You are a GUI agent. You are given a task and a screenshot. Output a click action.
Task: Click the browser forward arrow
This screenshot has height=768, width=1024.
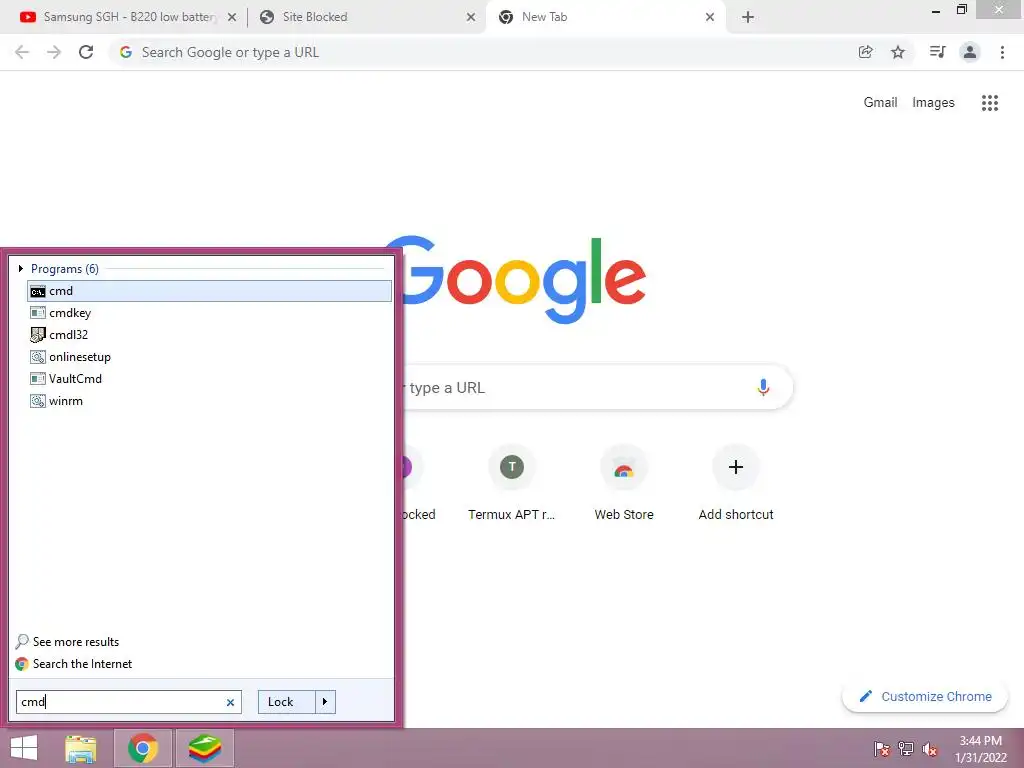click(54, 52)
